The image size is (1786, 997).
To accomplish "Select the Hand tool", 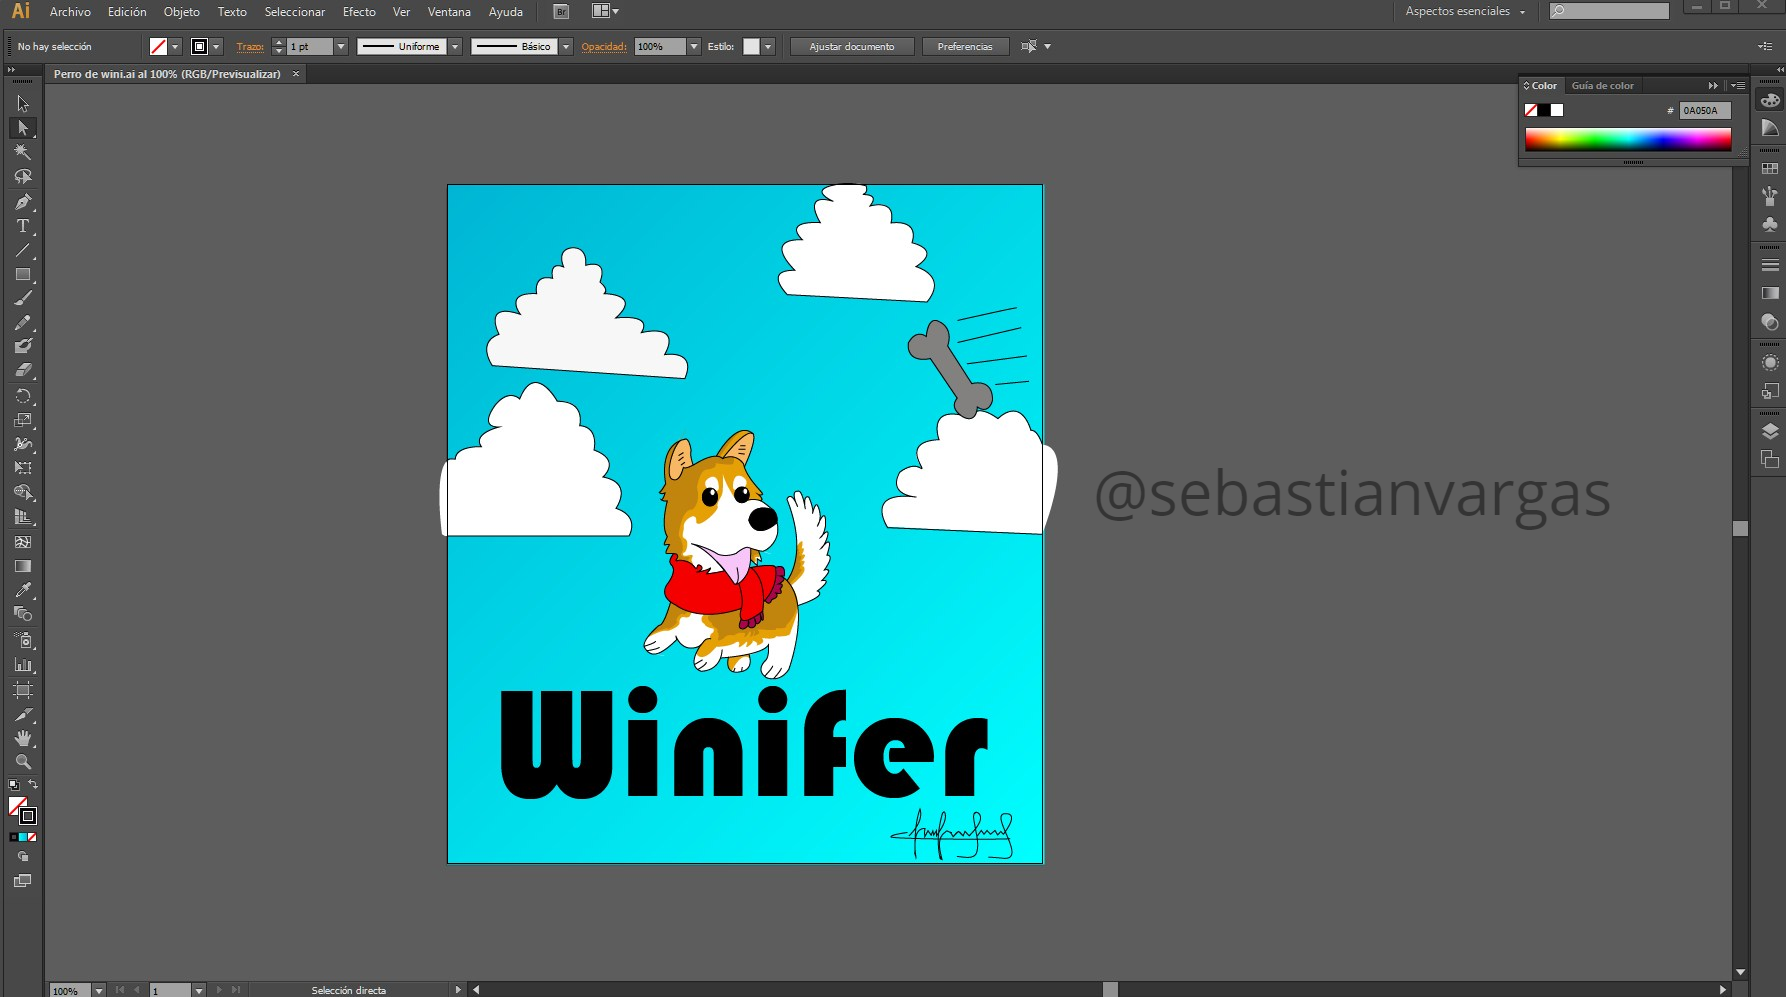I will pos(23,738).
